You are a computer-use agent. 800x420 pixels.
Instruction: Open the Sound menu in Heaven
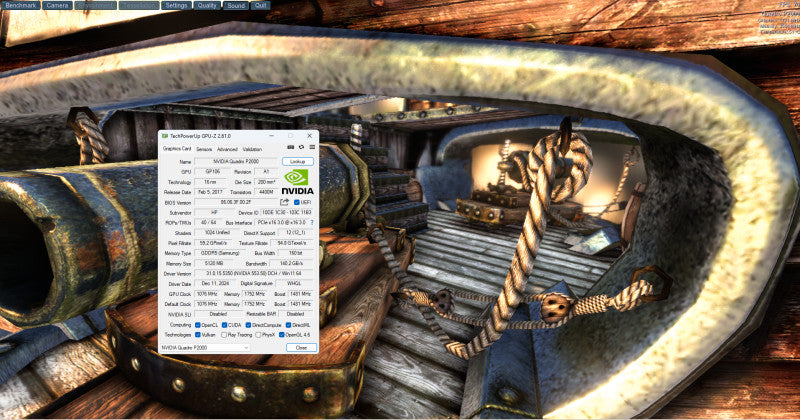pyautogui.click(x=236, y=5)
